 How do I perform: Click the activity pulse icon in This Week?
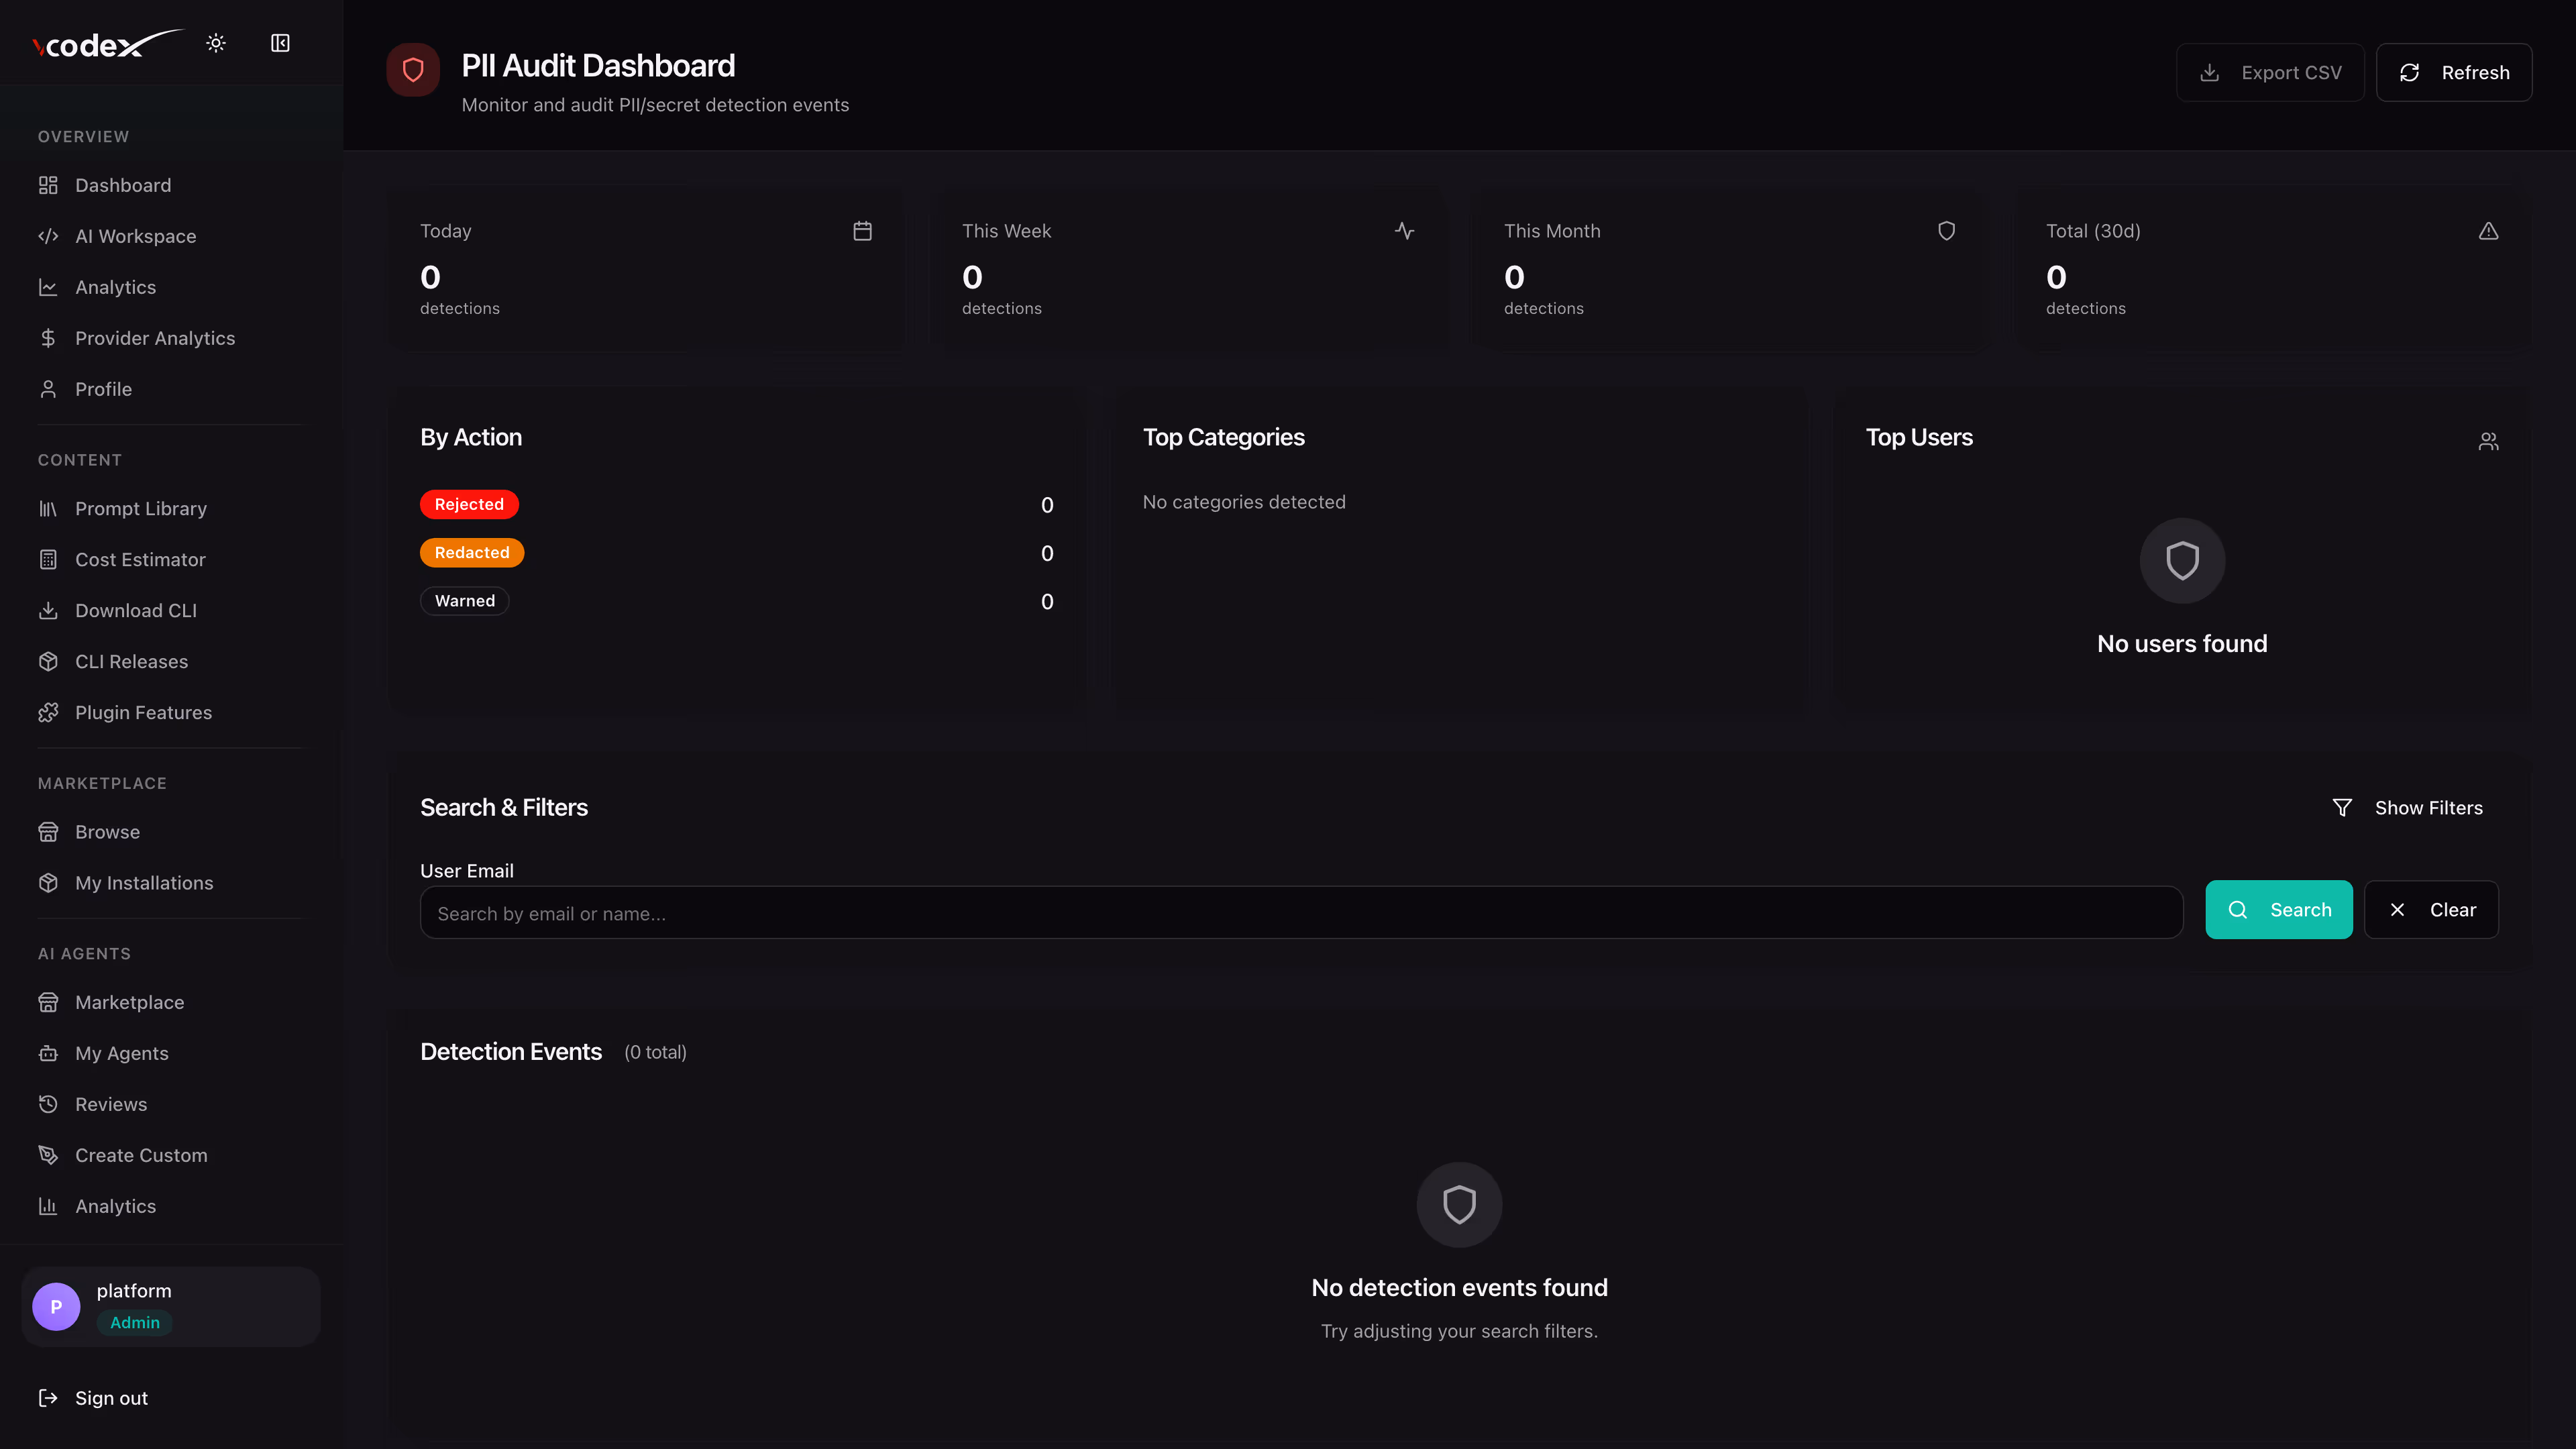1404,231
